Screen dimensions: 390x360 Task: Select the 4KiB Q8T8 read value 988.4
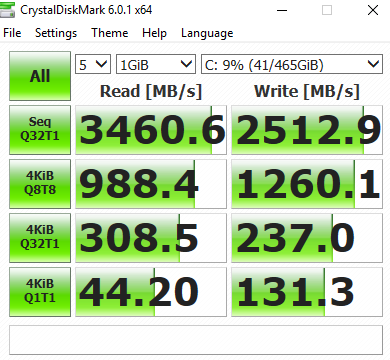point(151,184)
